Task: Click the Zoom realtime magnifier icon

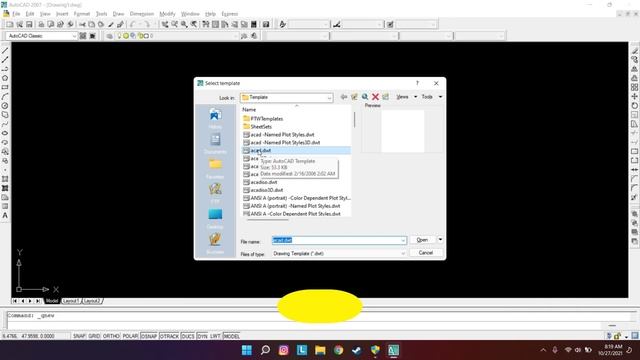Action: click(174, 24)
